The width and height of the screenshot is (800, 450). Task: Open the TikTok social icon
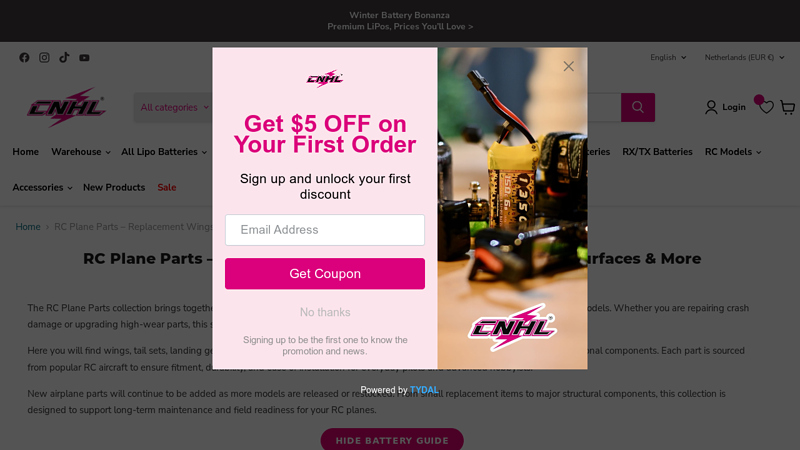coord(64,58)
